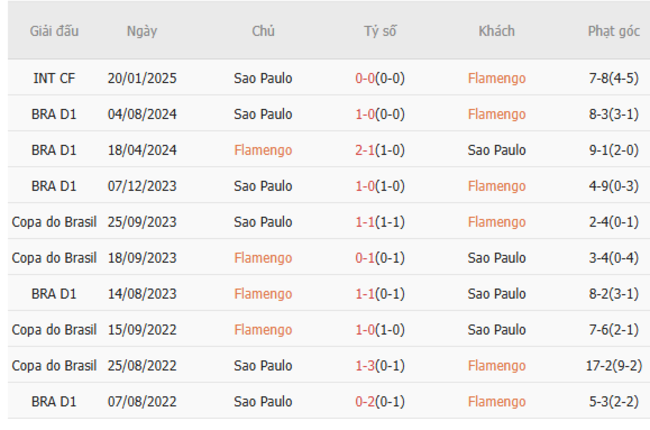Click the "Giải đấu" column header
The height and width of the screenshot is (430, 650).
click(54, 31)
